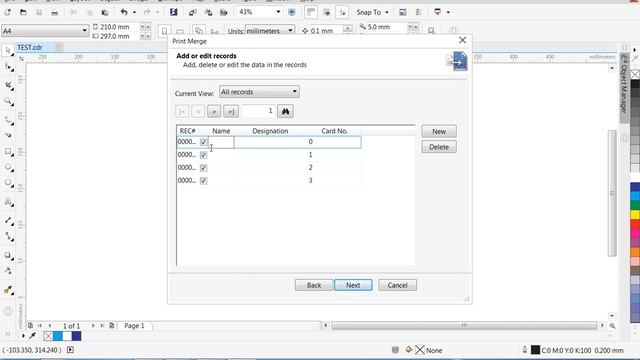Click the Application launcher icon
Screen dimensions: 640x360
[438, 12]
